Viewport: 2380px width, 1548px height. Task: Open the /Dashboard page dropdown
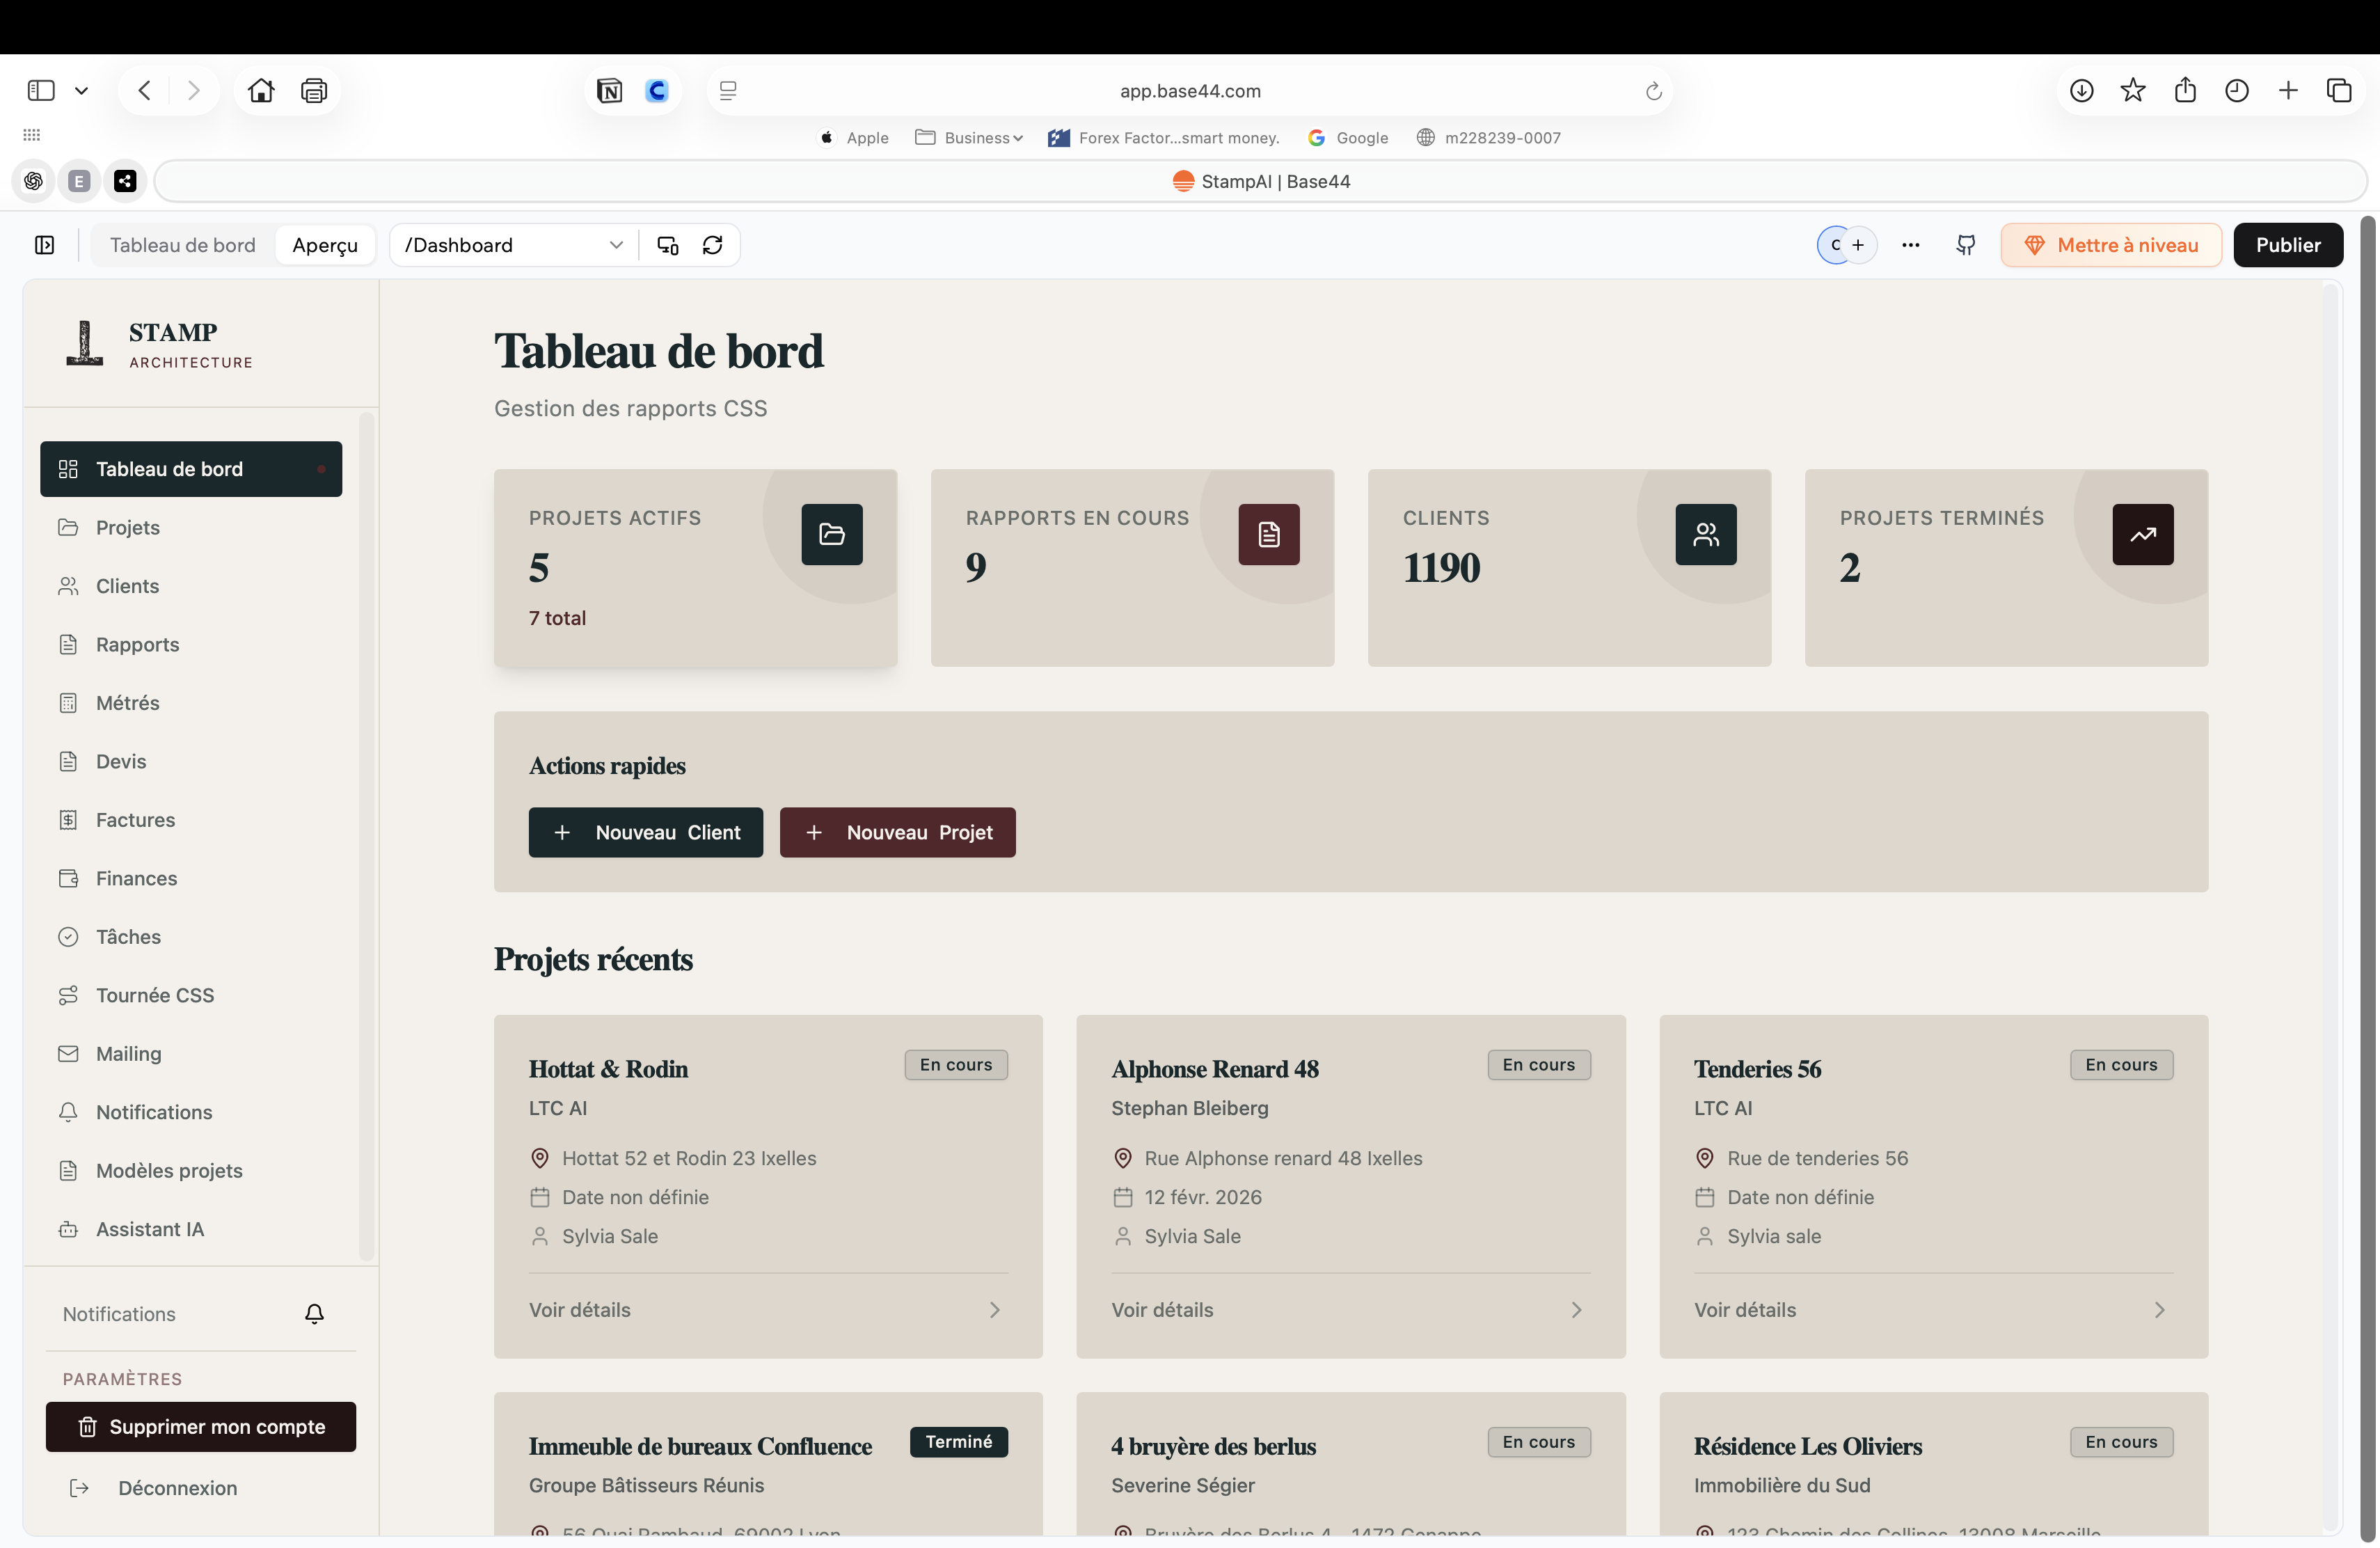coord(514,245)
